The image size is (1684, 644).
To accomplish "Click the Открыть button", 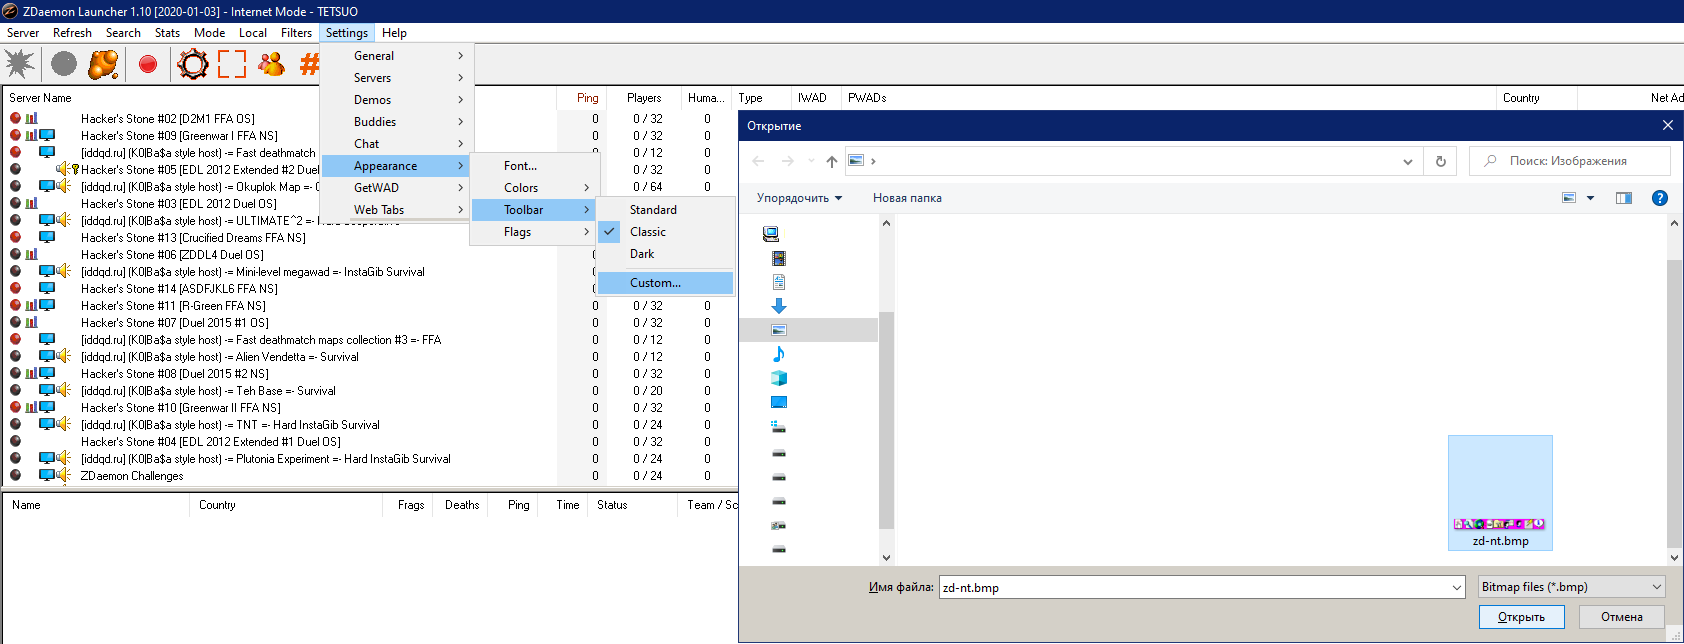I will point(1521,617).
